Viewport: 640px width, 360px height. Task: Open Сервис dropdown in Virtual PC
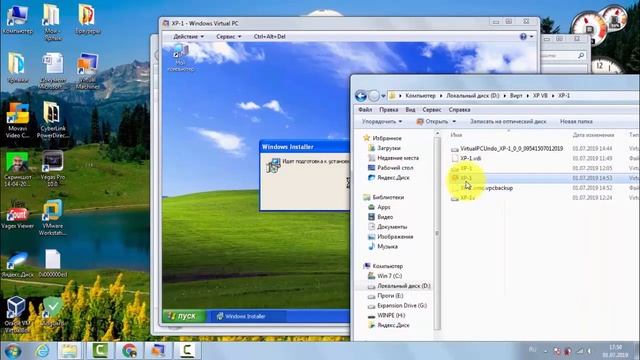pyautogui.click(x=229, y=36)
